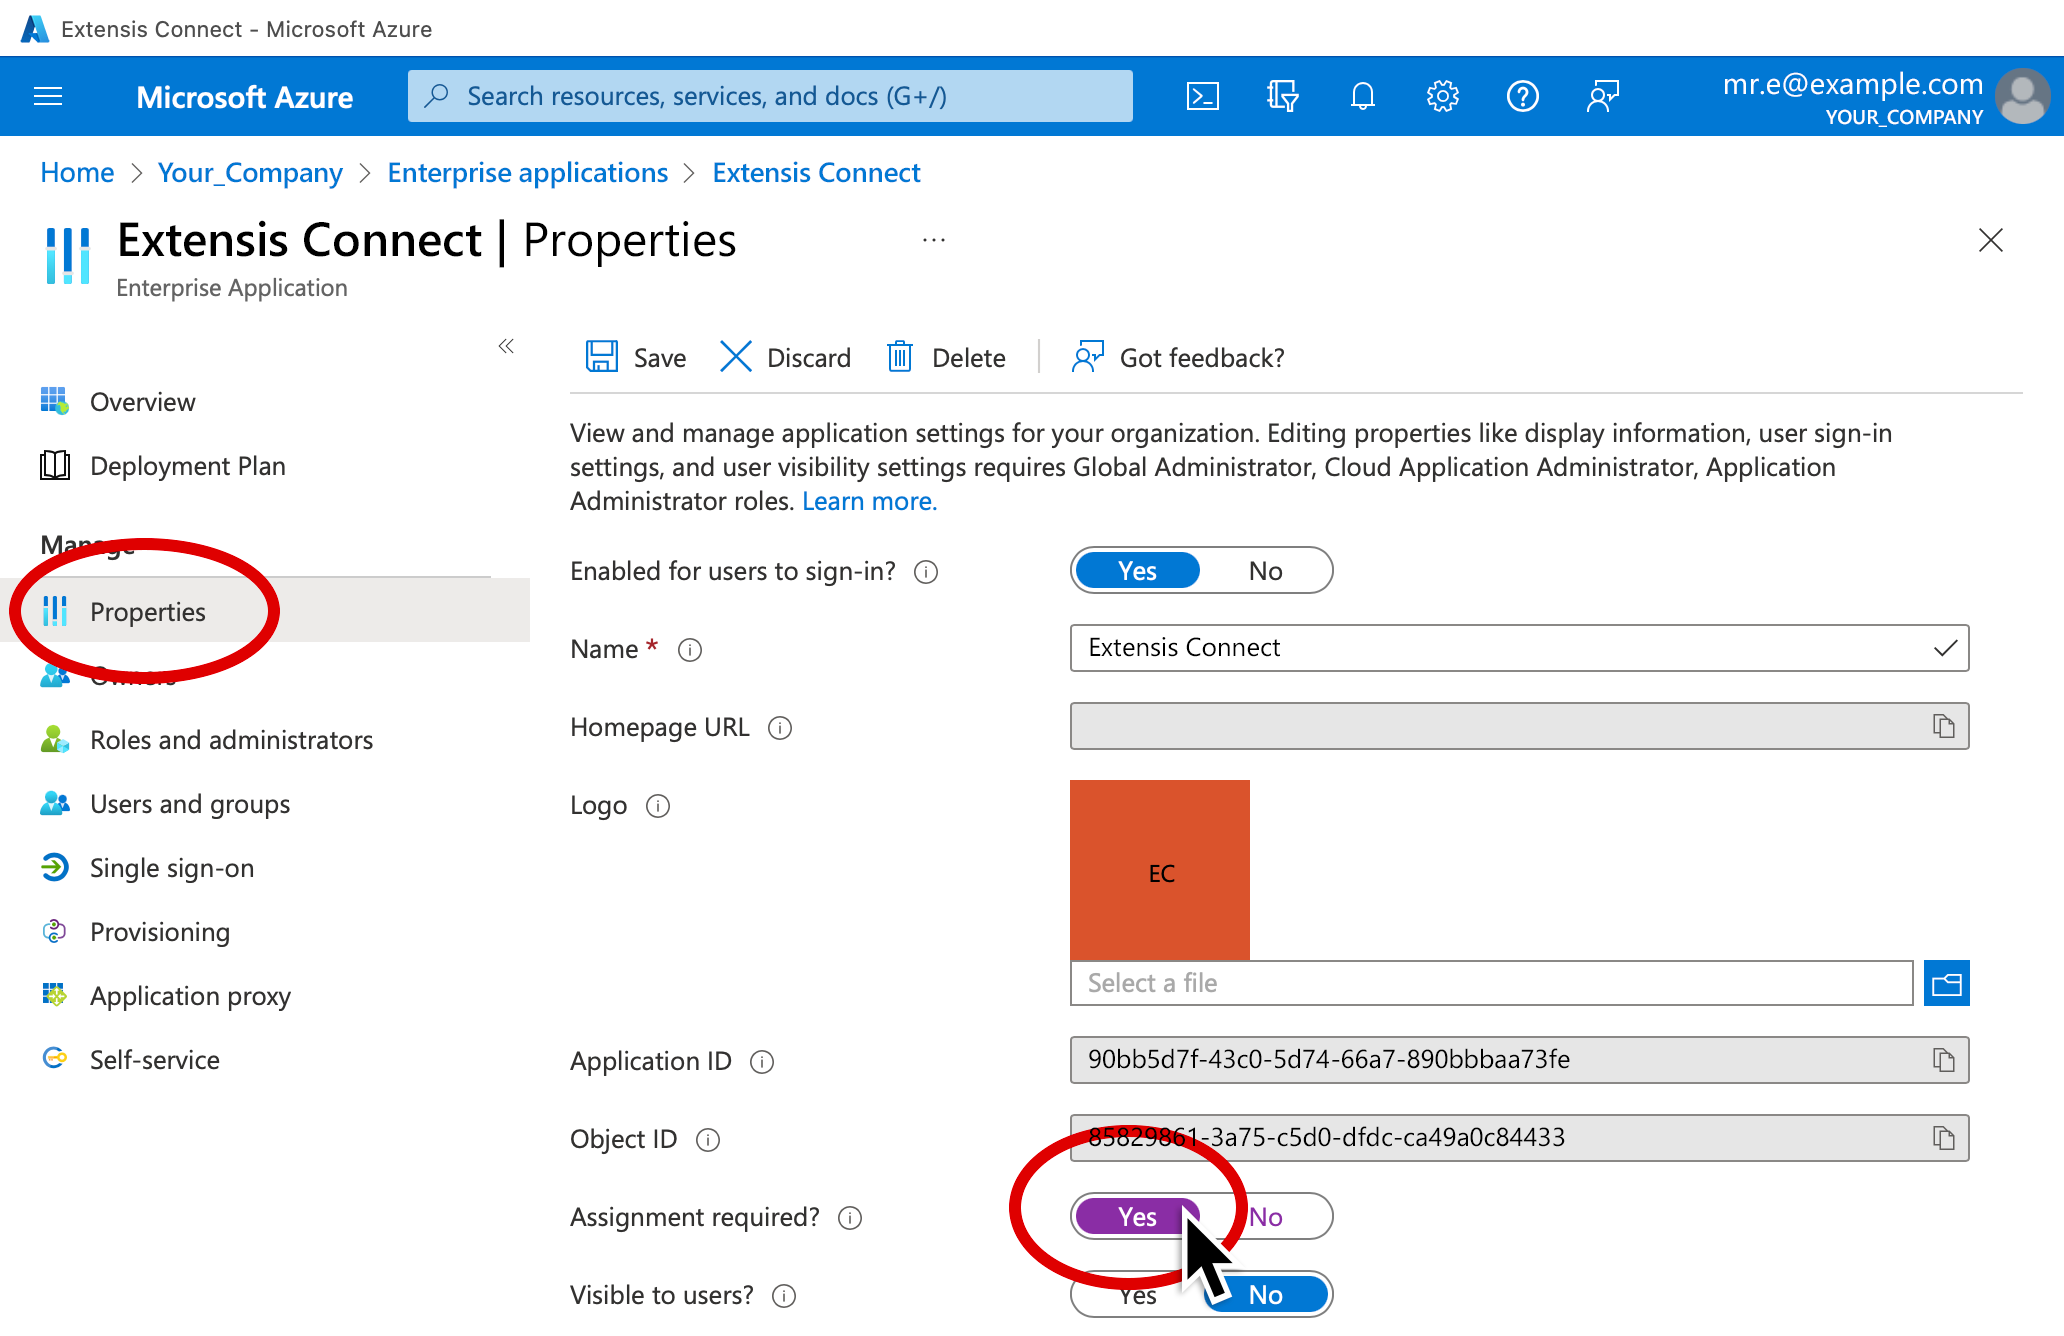Click the Save button label
2064x1336 pixels.
coord(660,358)
